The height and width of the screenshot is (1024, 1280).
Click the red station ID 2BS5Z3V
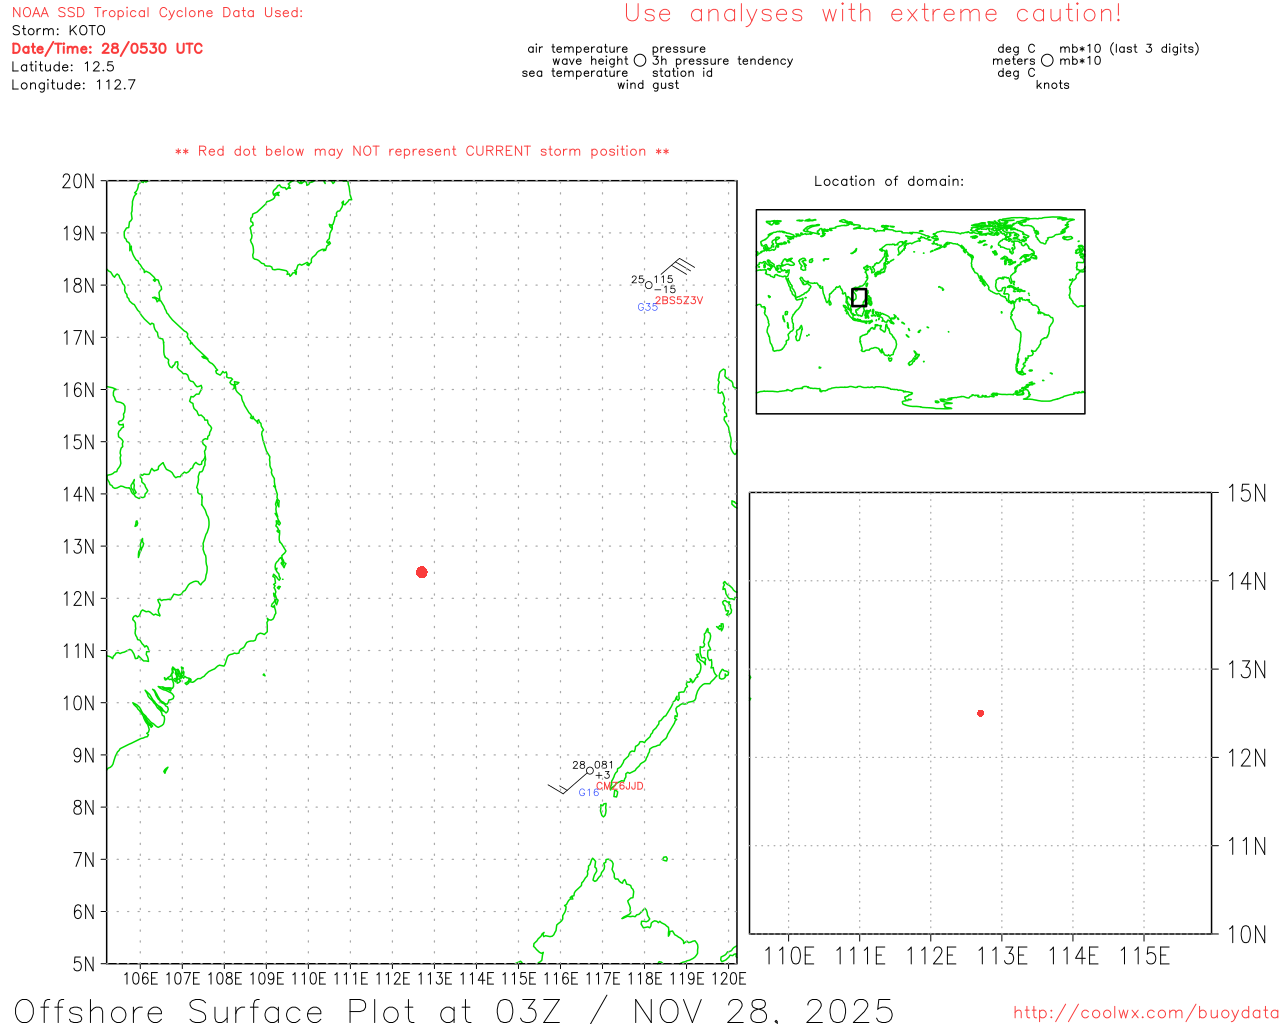(x=679, y=300)
